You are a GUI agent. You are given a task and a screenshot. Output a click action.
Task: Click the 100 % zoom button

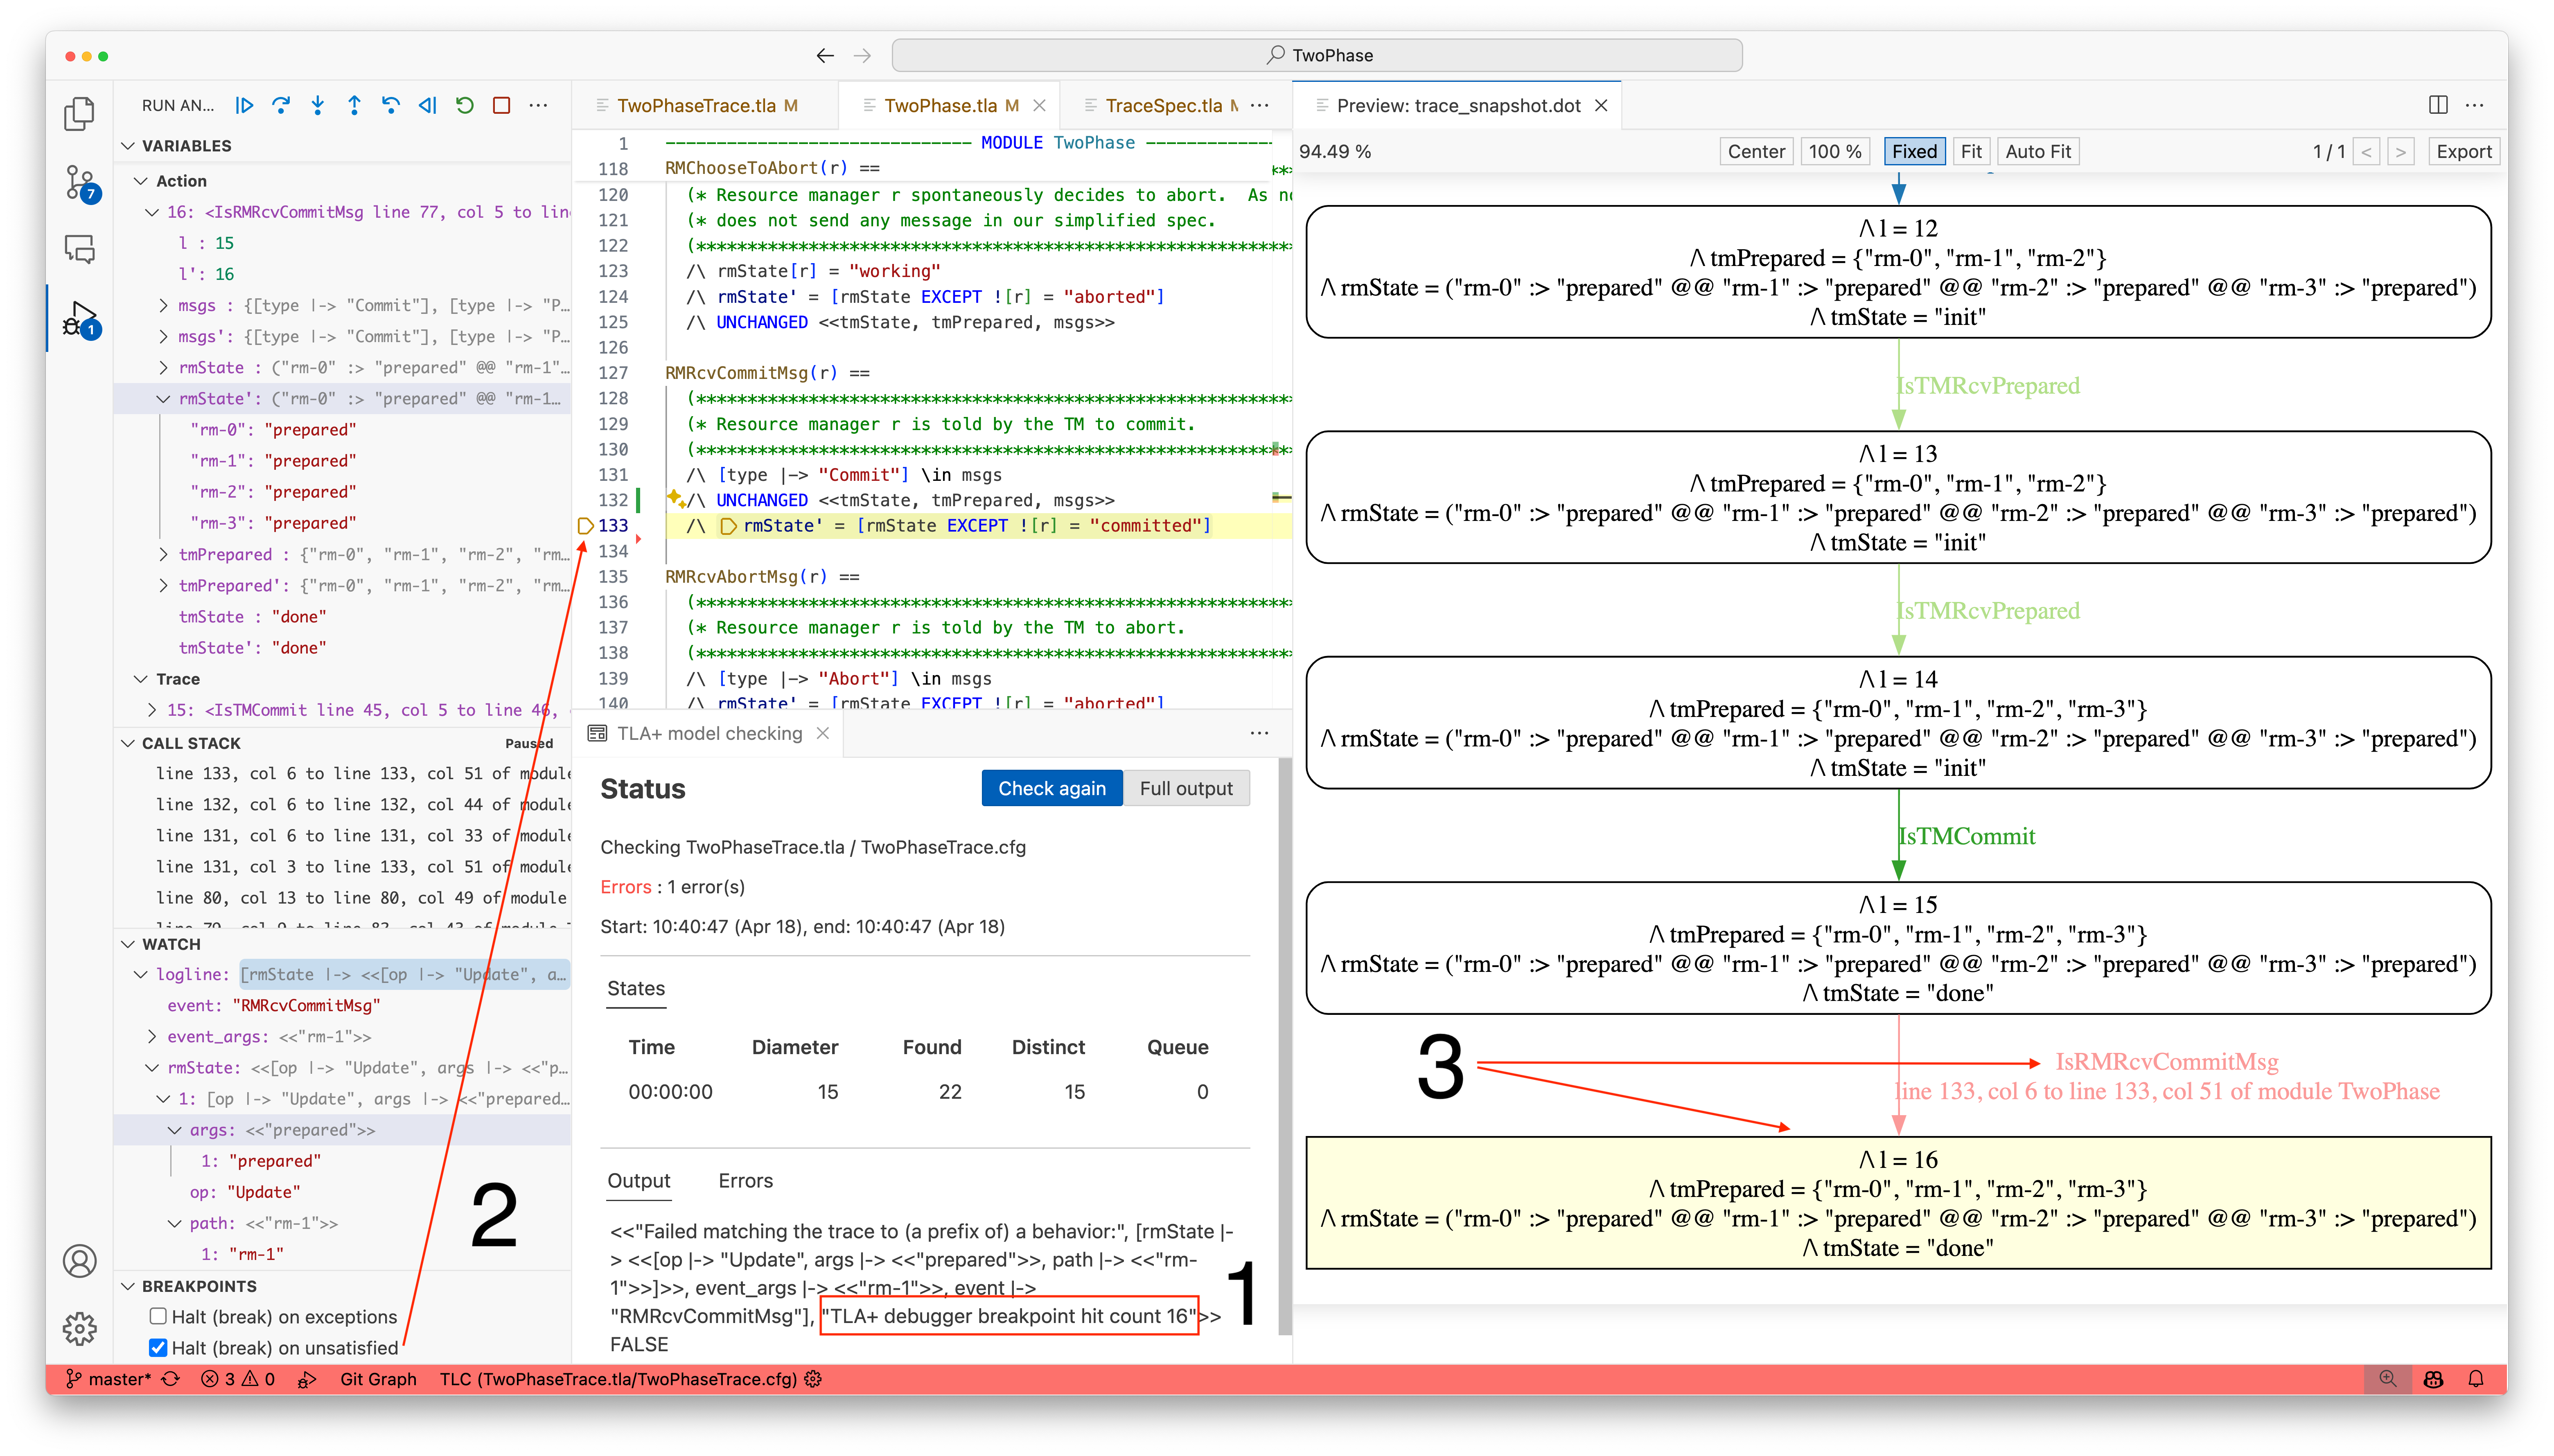click(1835, 151)
